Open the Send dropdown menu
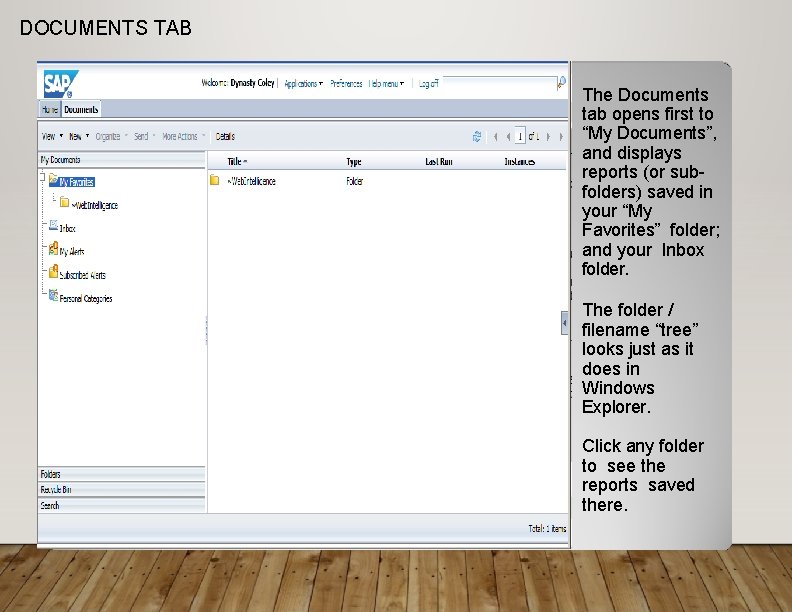Screen dimensions: 792x612 [x=144, y=136]
